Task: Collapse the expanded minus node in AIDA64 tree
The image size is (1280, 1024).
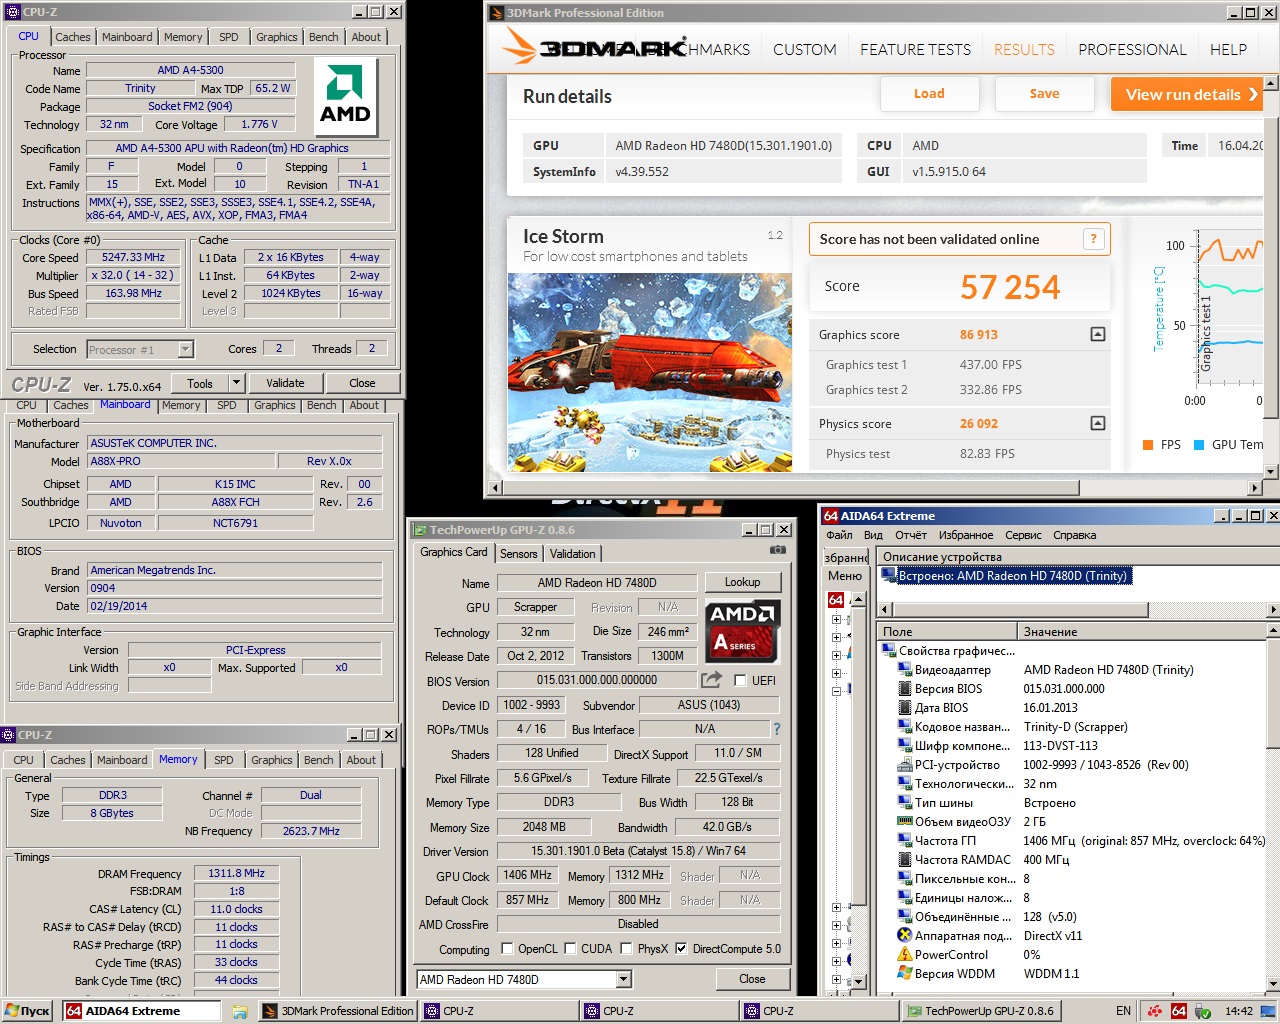Action: point(836,690)
